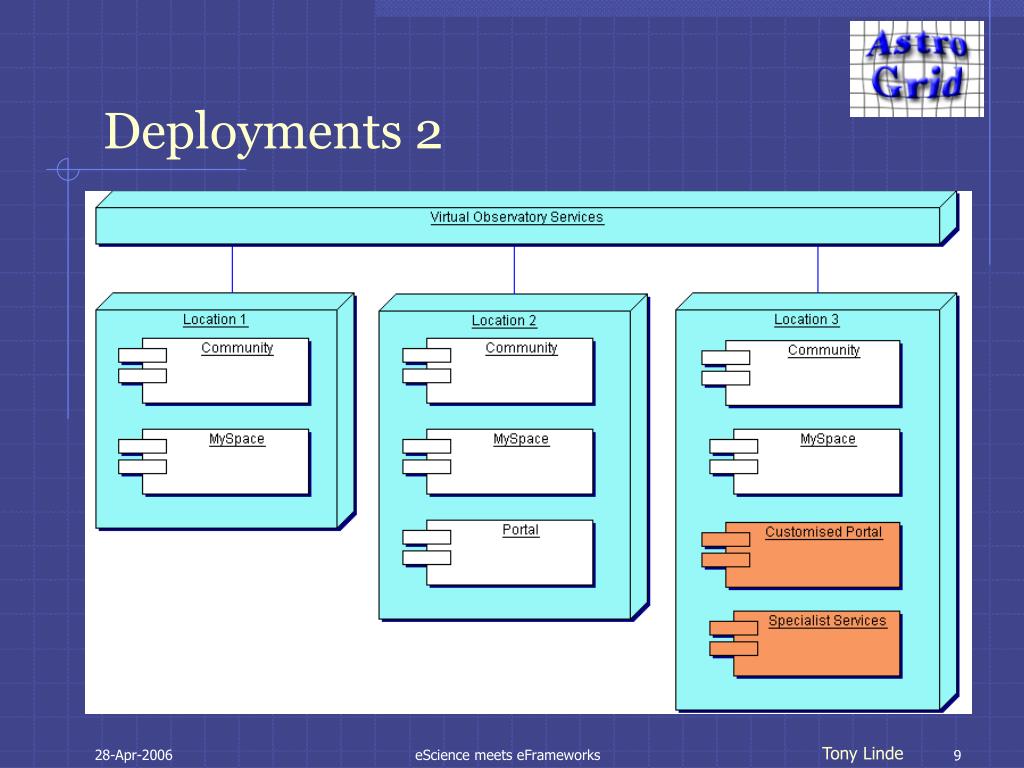
Task: Select the Virtual Observatory Services label
Action: (x=517, y=217)
